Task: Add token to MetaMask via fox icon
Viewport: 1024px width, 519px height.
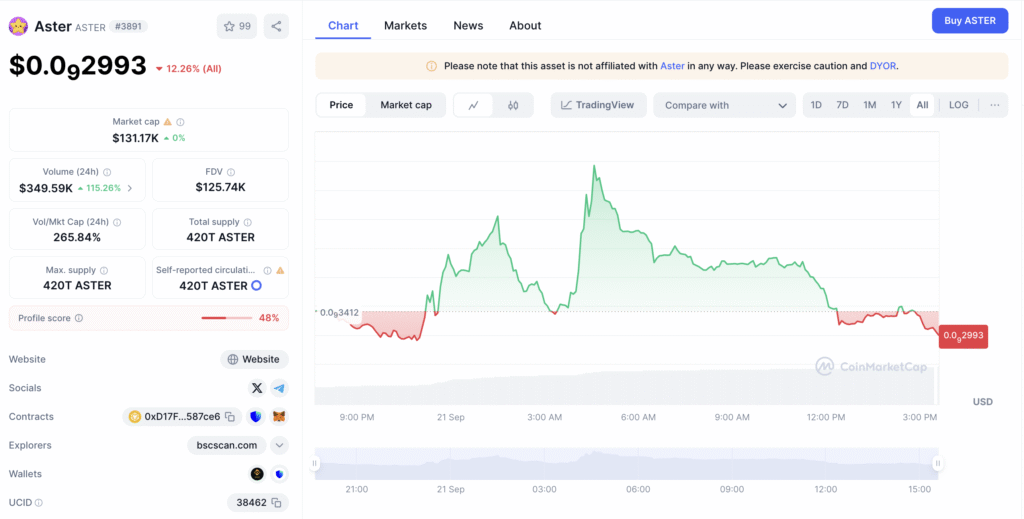Action: point(279,417)
